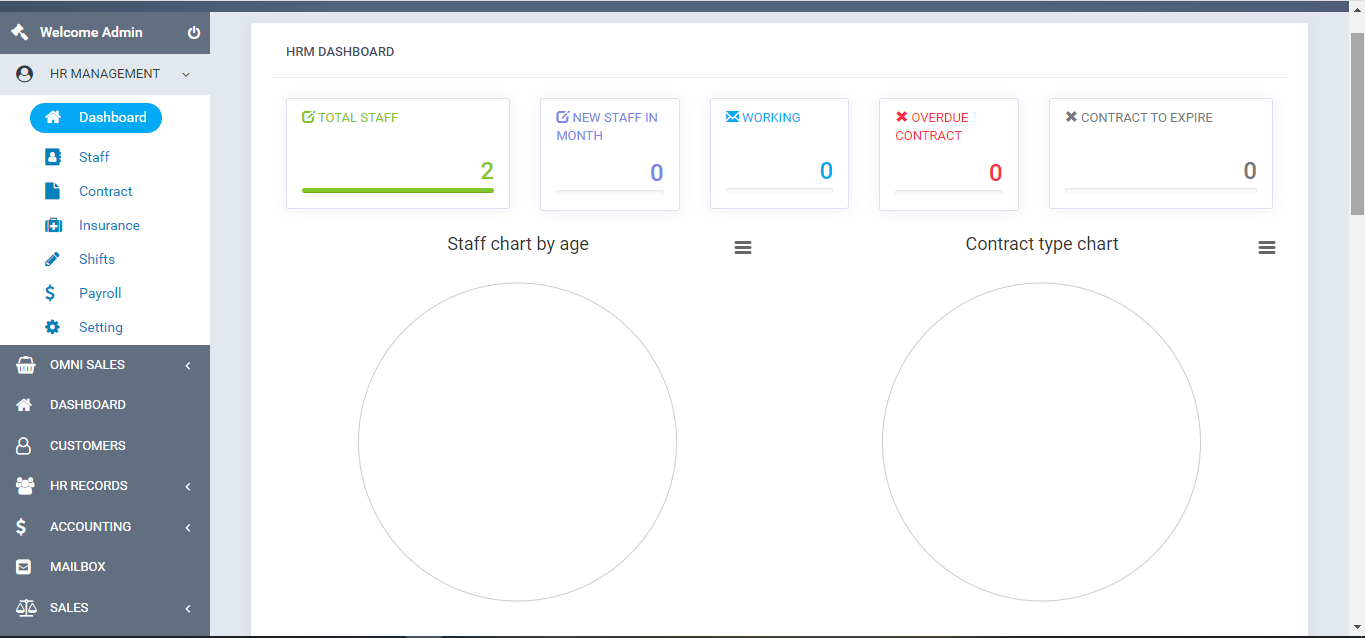Viewport: 1365px width, 638px height.
Task: Open the Staff chart hamburger menu
Action: coord(742,246)
